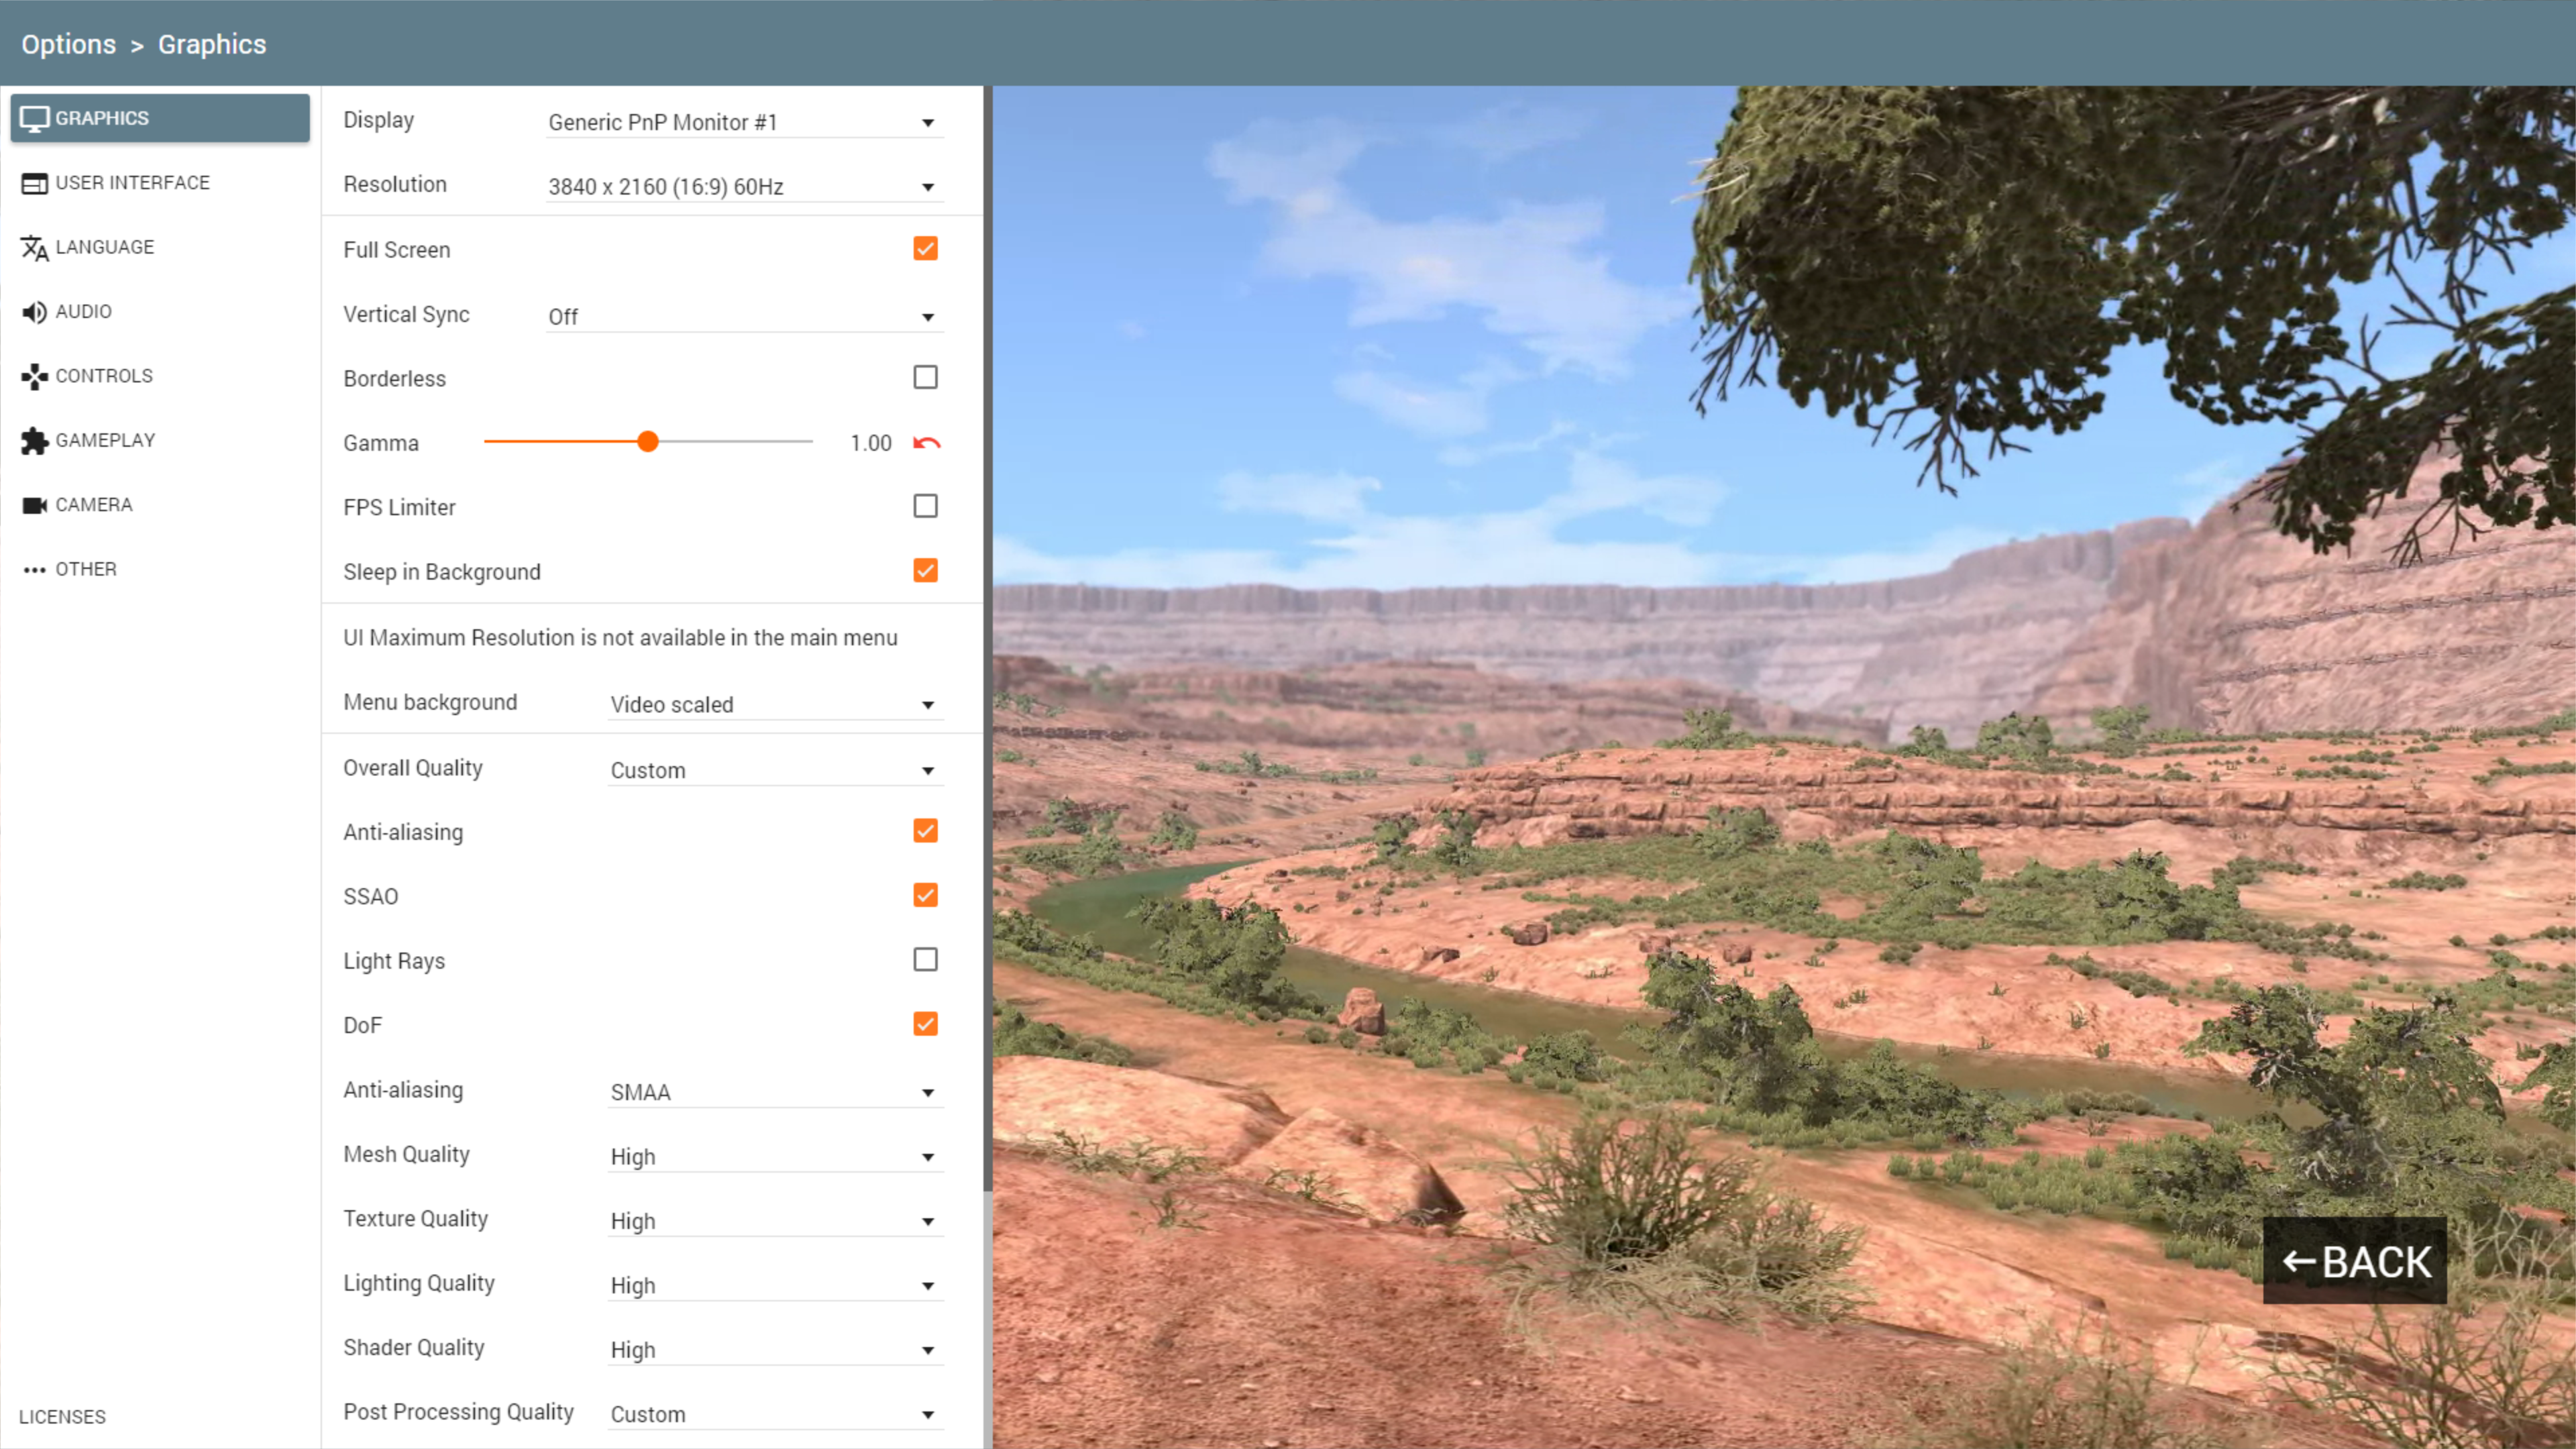The image size is (2576, 1449).
Task: Enable the Light Rays checkbox
Action: 925,960
